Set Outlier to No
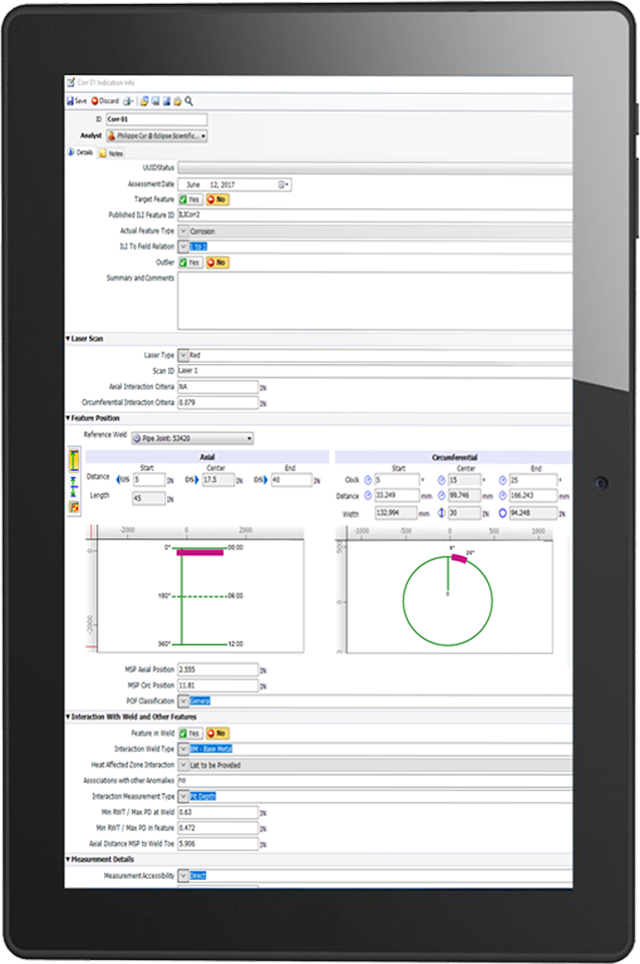This screenshot has height=964, width=640. click(x=217, y=263)
